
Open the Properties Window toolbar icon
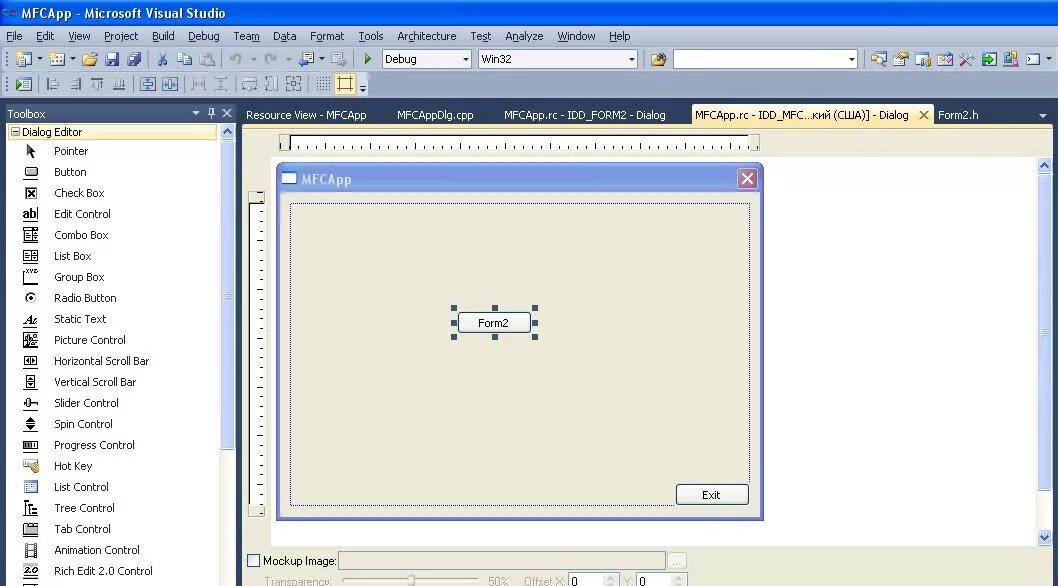tap(901, 59)
